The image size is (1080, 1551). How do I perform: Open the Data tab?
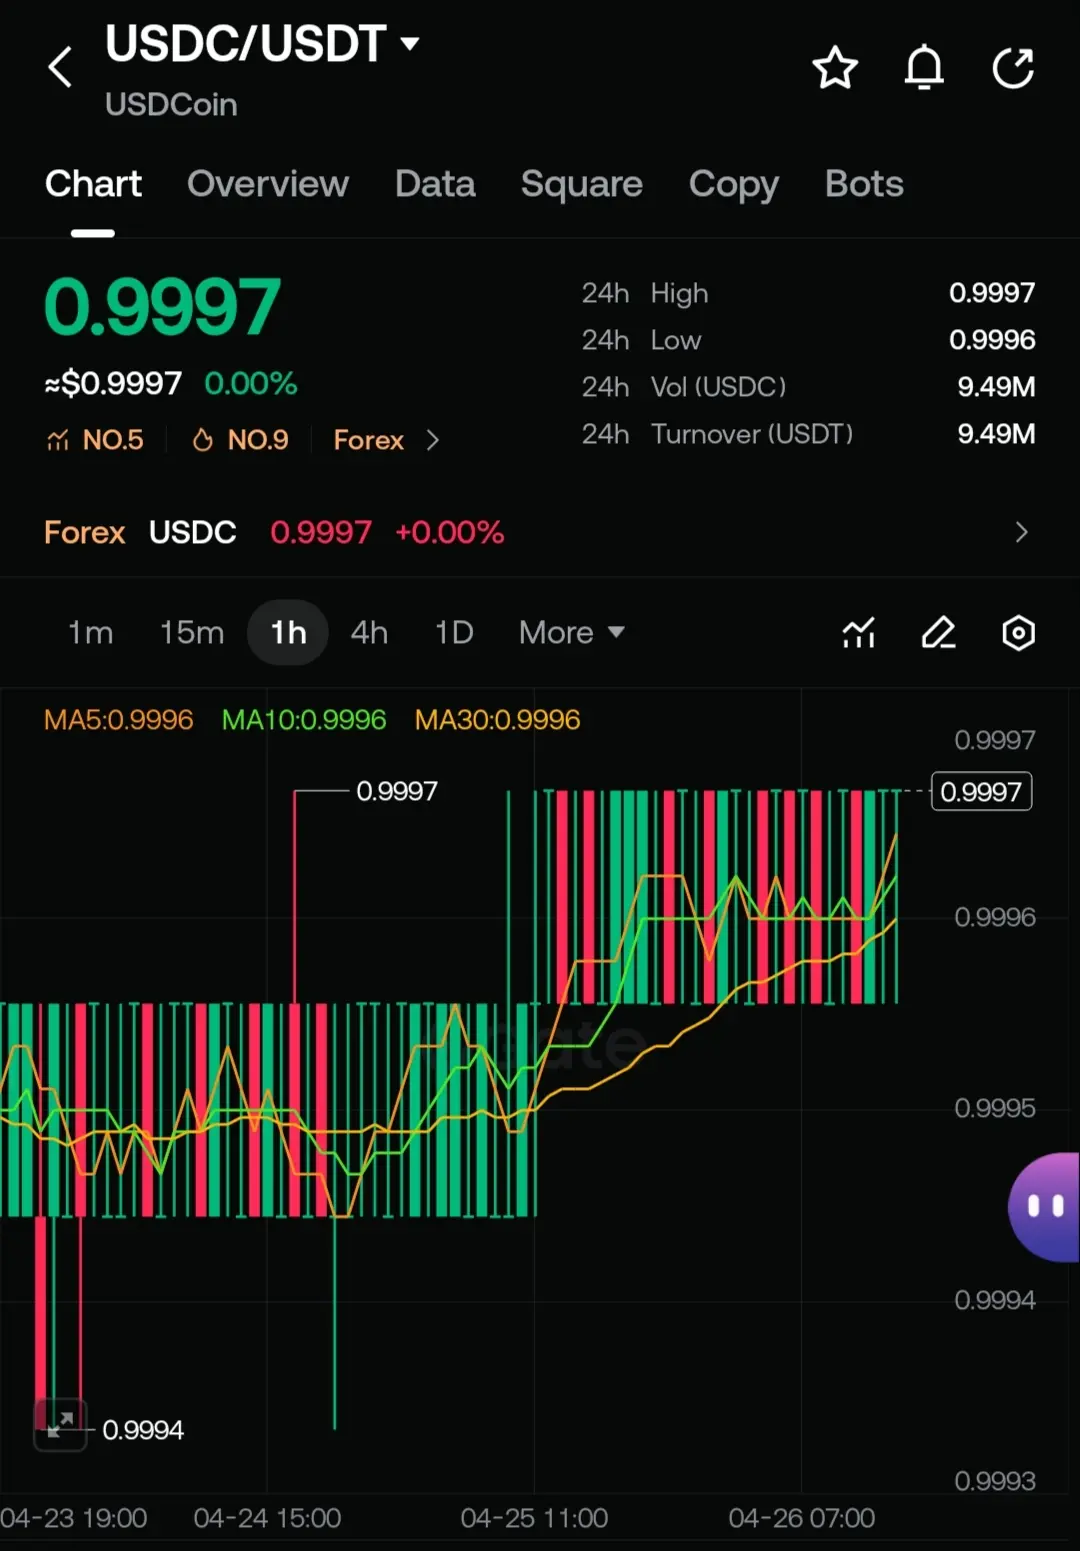pyautogui.click(x=435, y=184)
